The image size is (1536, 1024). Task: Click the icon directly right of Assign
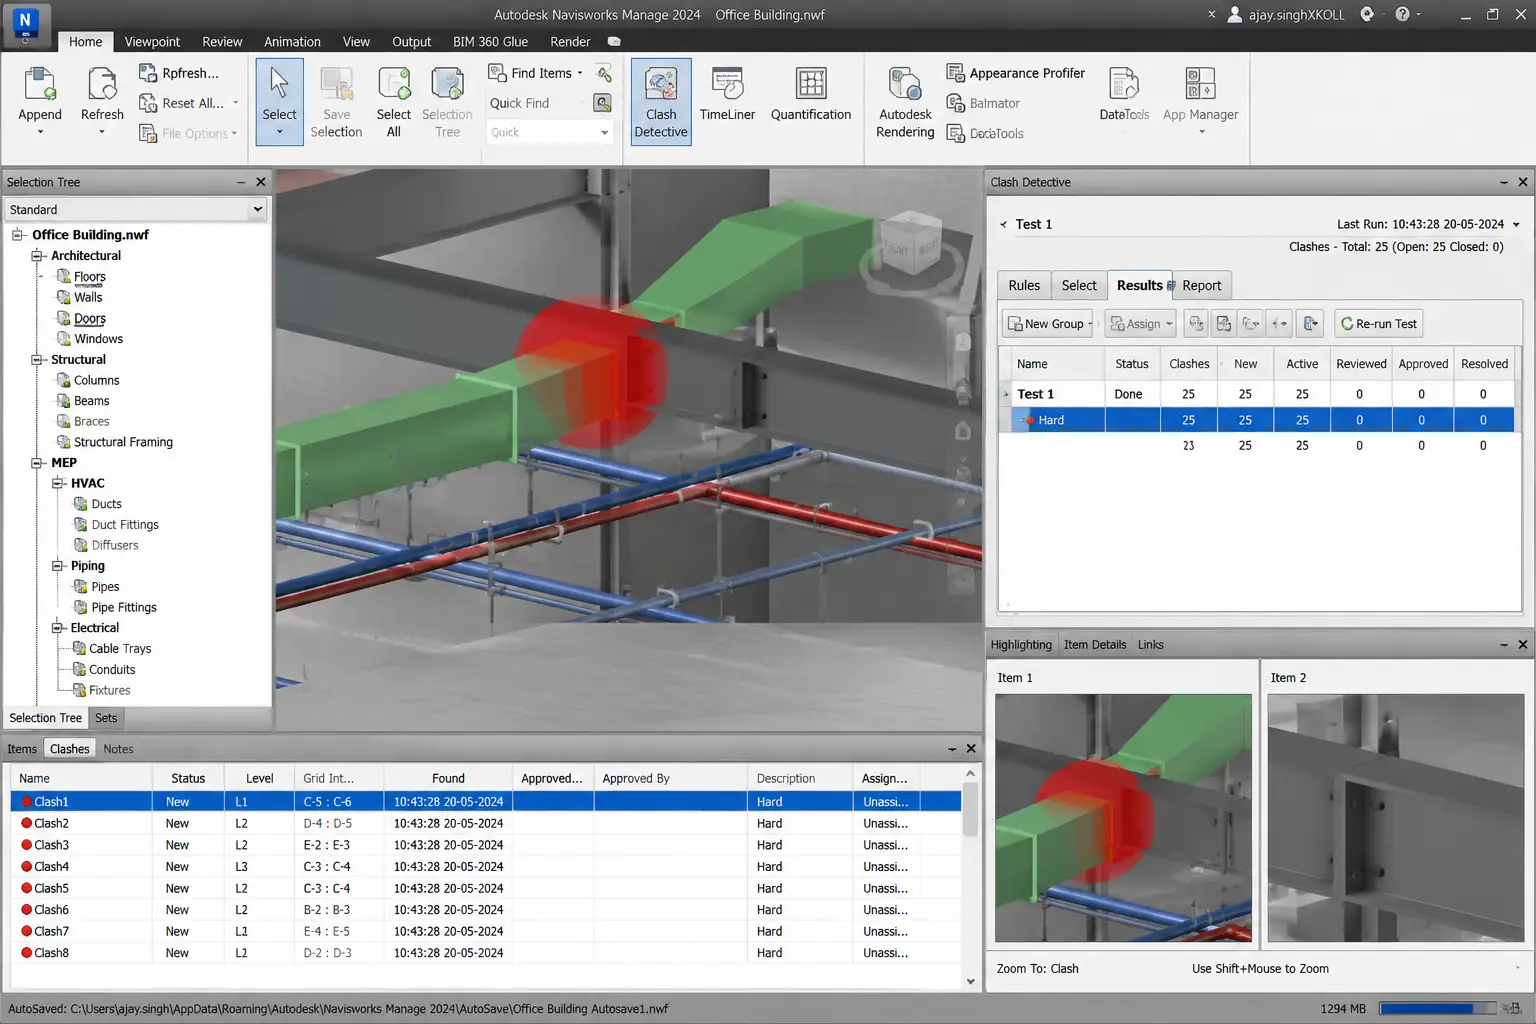(x=1196, y=324)
